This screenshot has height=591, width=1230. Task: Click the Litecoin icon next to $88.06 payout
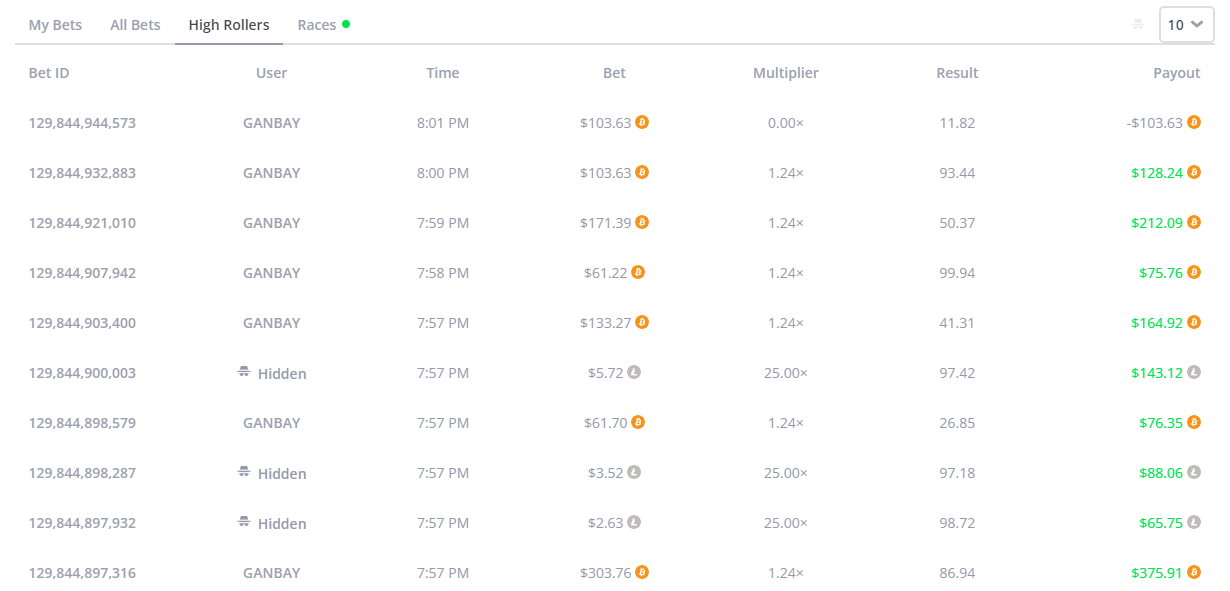coord(1194,472)
